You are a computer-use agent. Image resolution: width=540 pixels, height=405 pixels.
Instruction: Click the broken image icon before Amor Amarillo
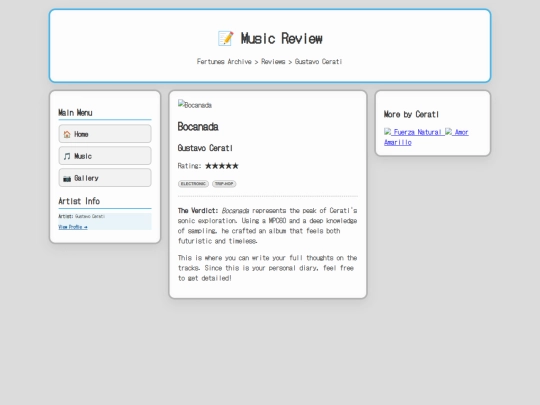pyautogui.click(x=448, y=132)
